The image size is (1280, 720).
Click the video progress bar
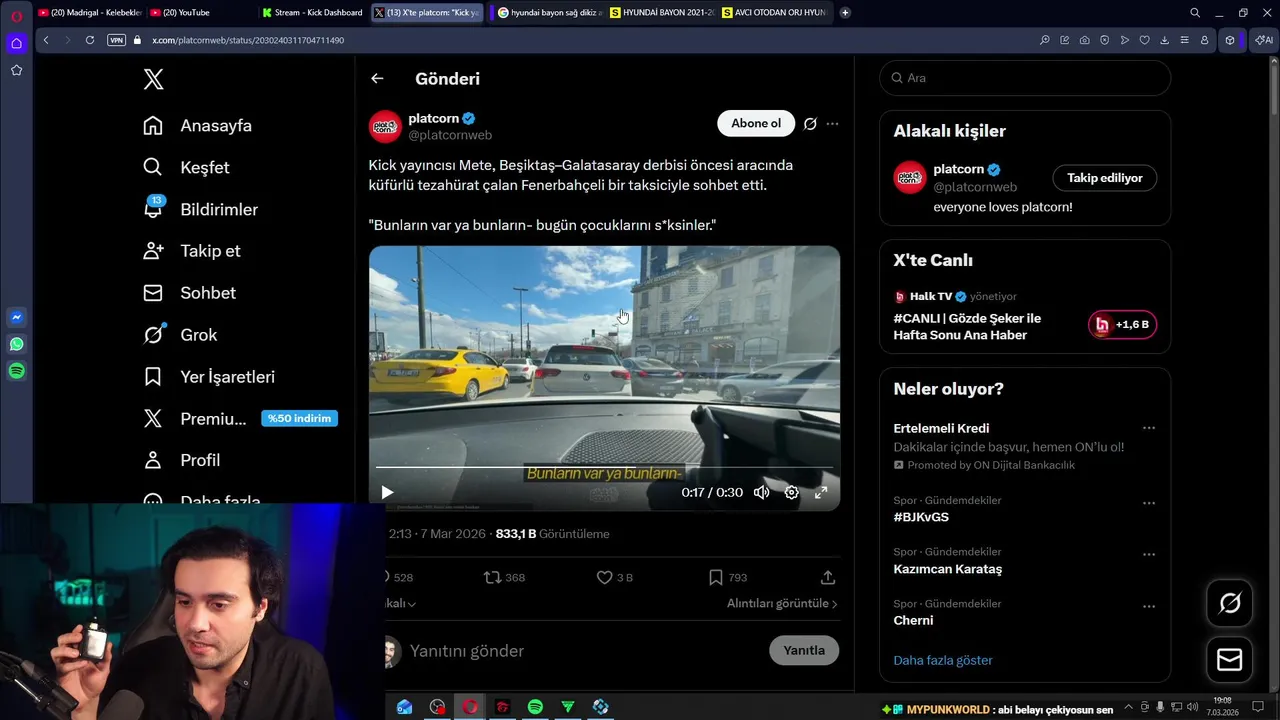click(604, 467)
